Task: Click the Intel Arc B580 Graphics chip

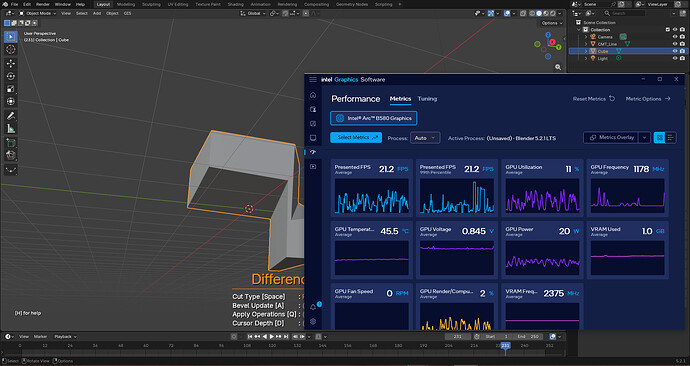Action: click(374, 118)
